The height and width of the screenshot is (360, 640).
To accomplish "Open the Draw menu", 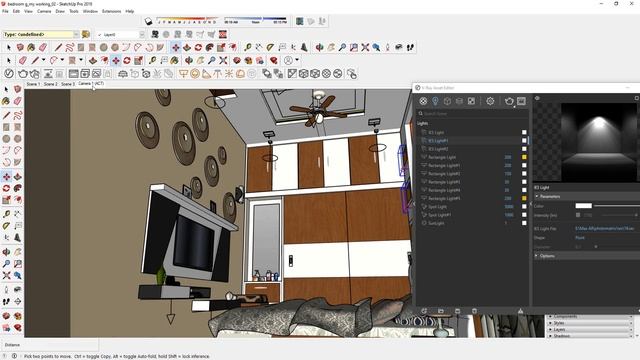I will click(60, 11).
